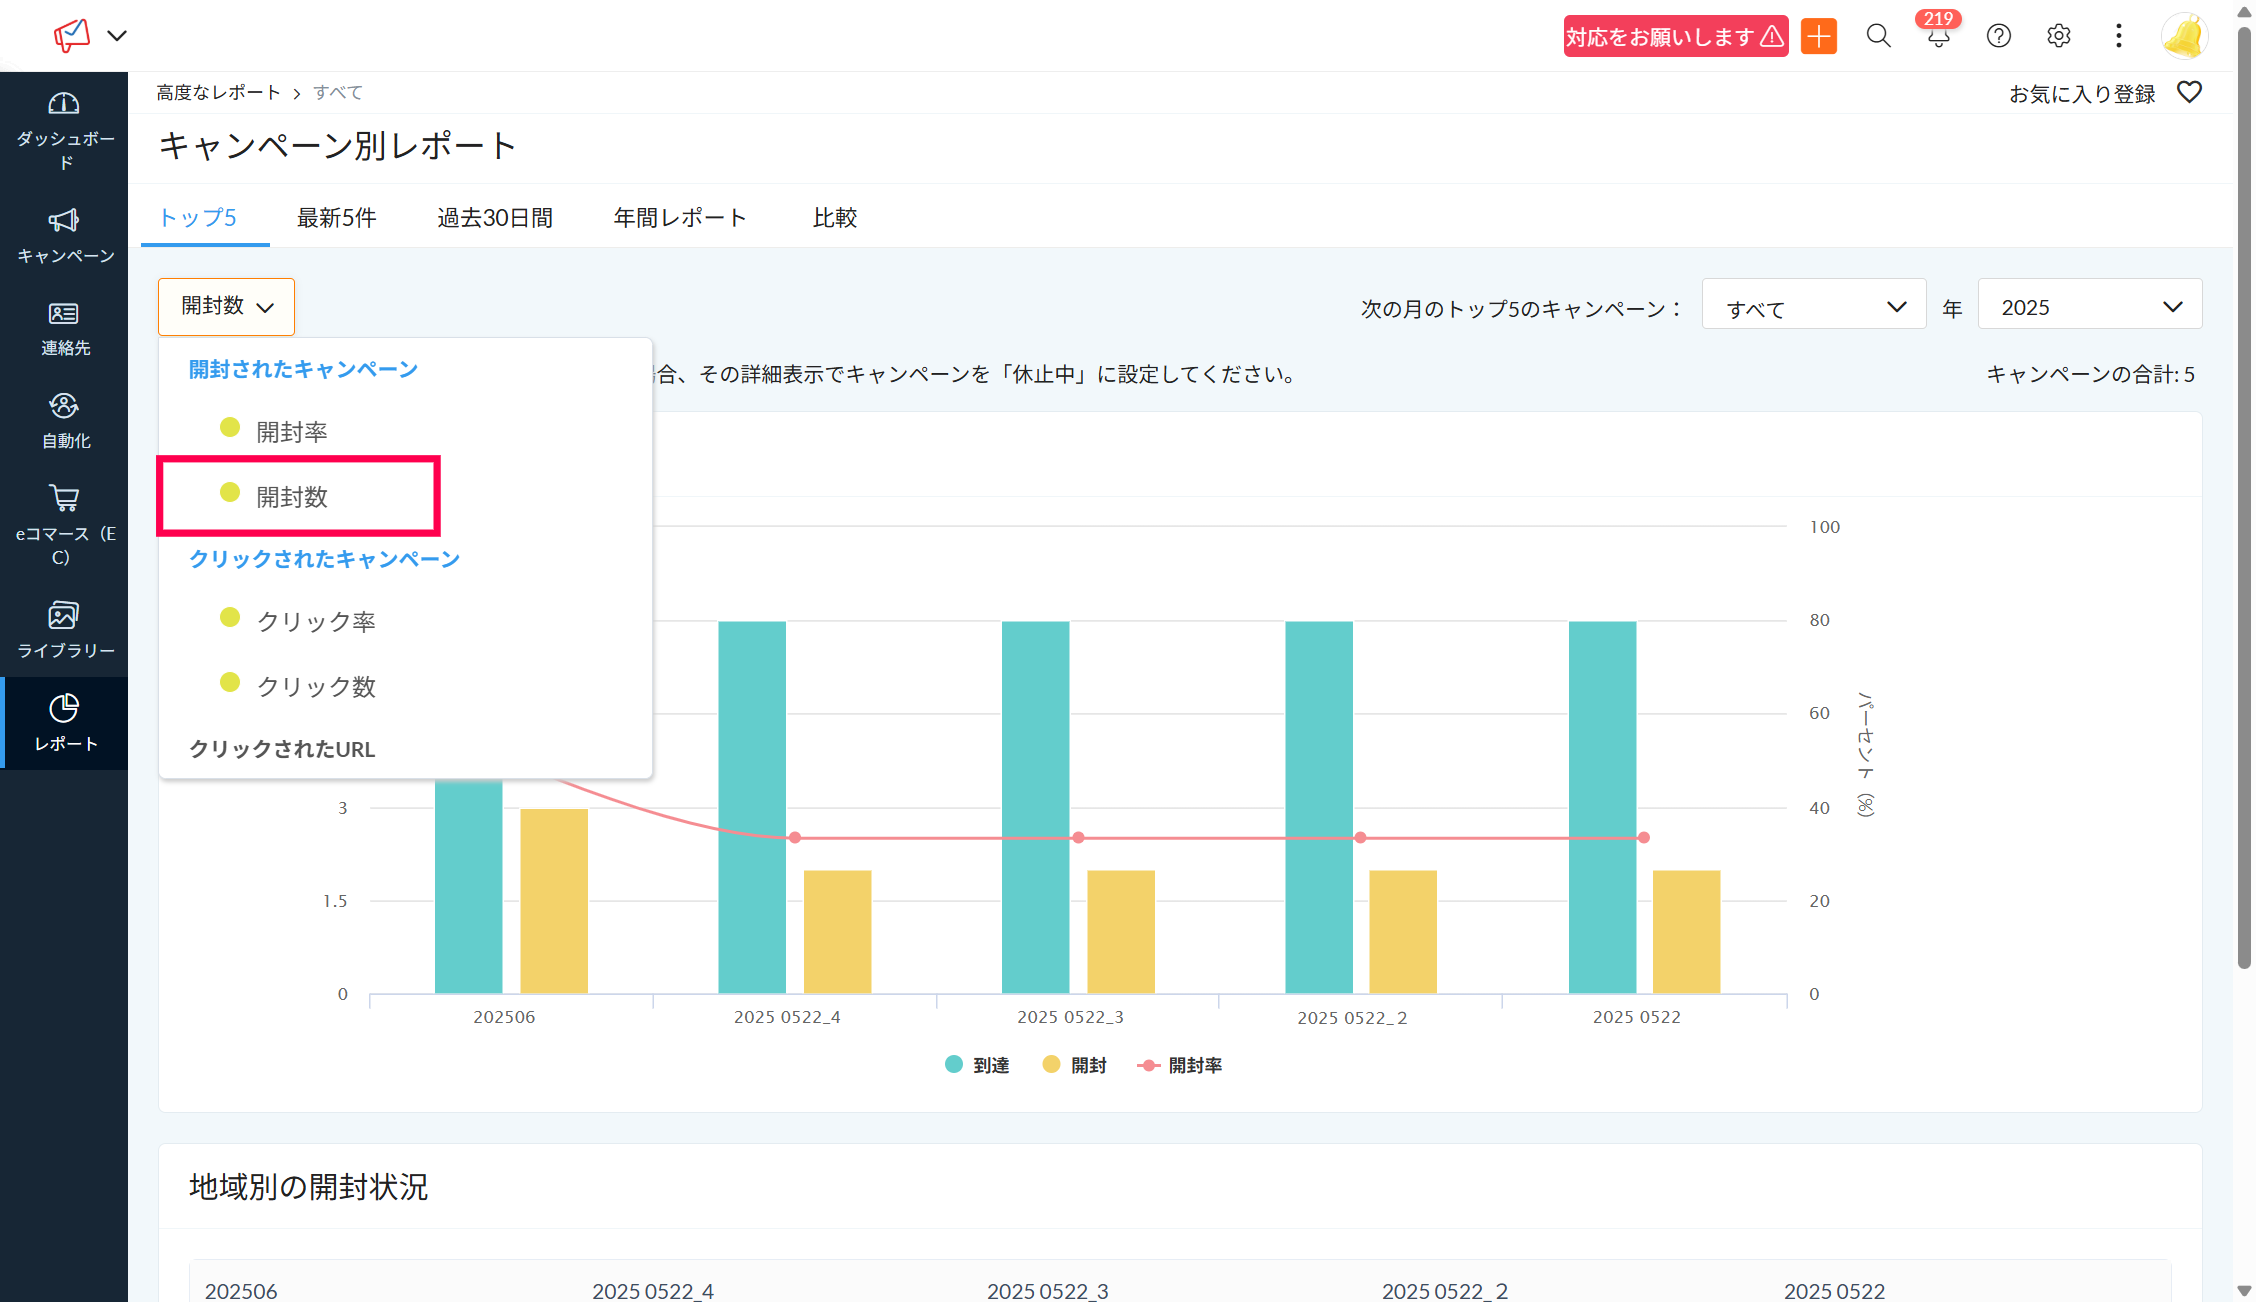Open the Automation (自動化) sidebar icon
Image resolution: width=2256 pixels, height=1302 pixels.
click(64, 406)
